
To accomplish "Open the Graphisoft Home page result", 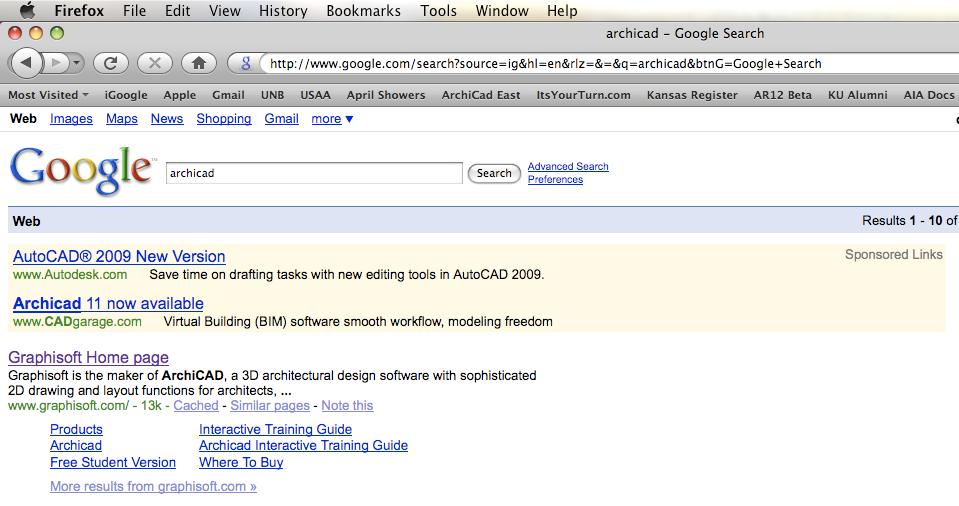I will point(88,358).
